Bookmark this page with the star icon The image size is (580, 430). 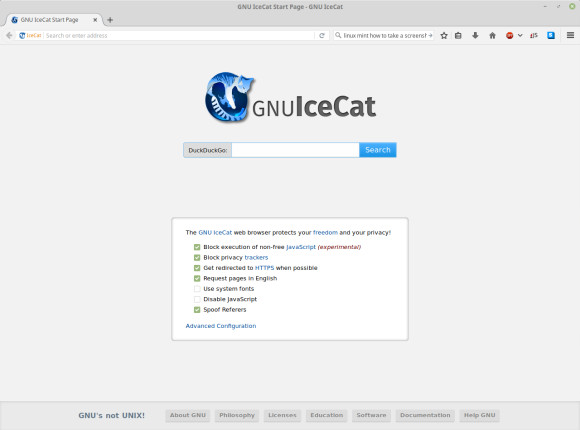(444, 36)
